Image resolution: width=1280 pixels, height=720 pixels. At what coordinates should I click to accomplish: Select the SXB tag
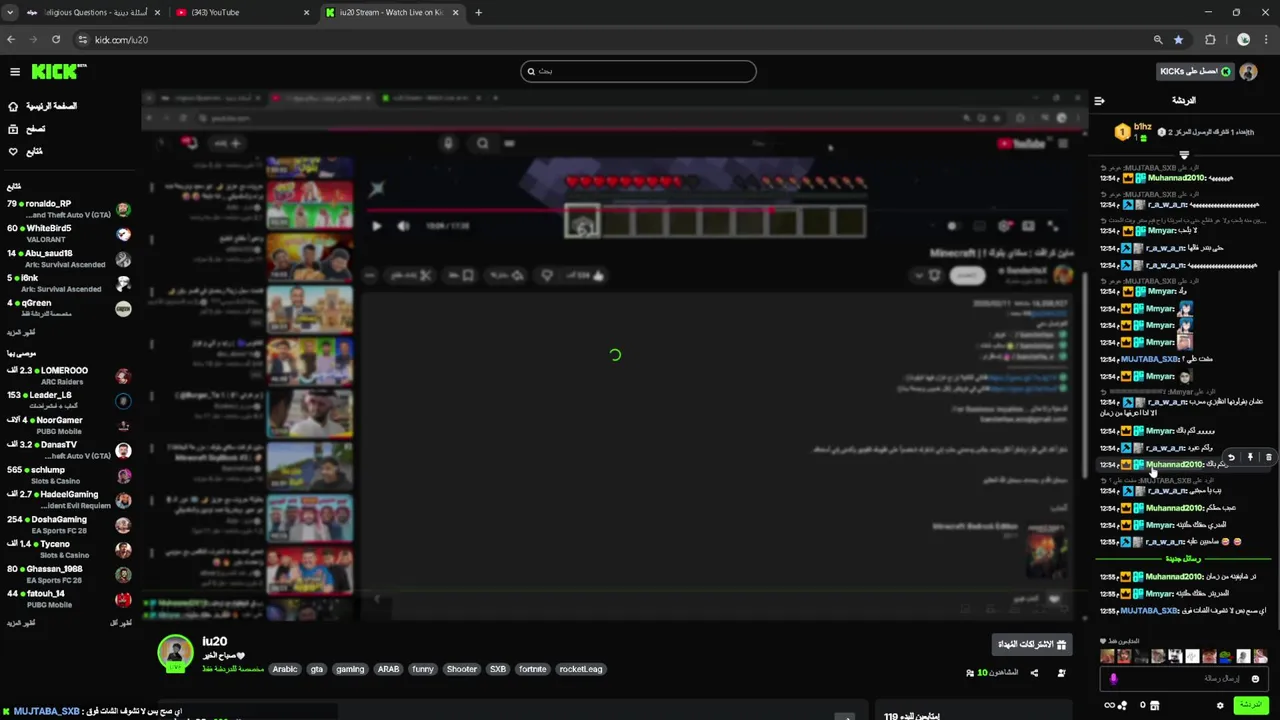pos(498,669)
